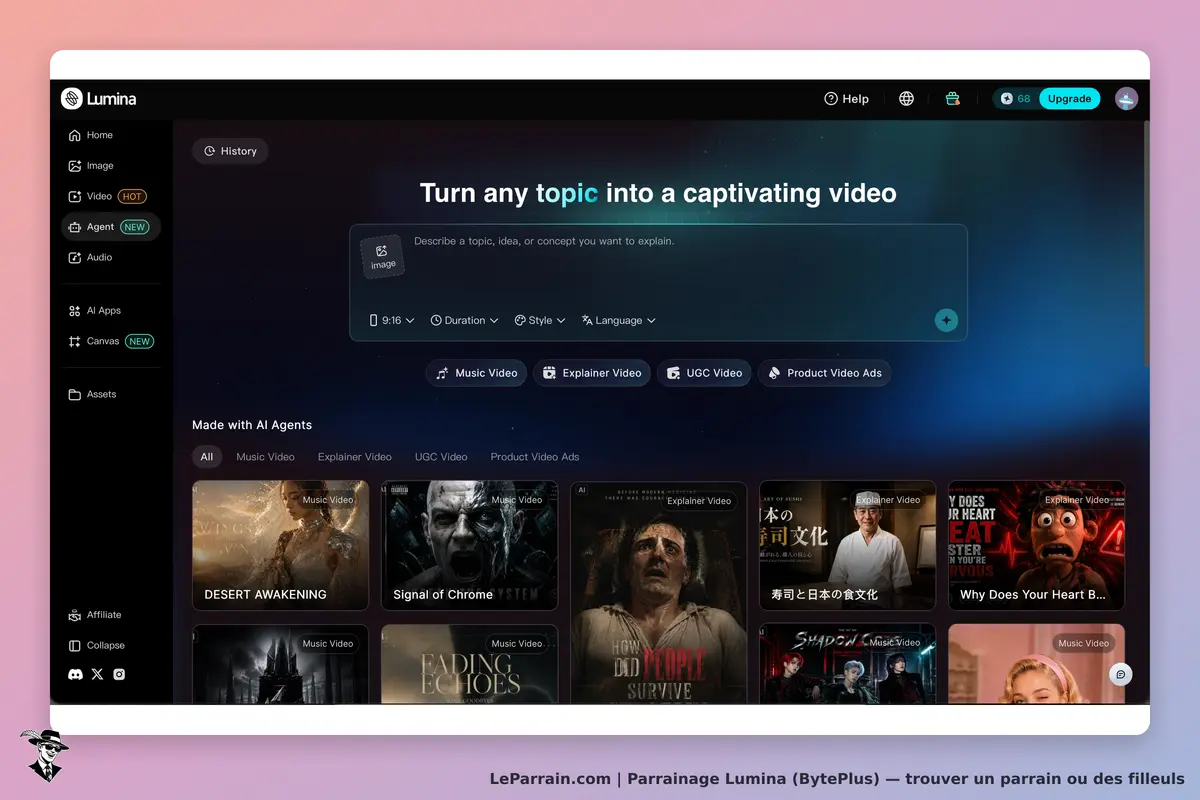Open the Duration dropdown
Image resolution: width=1200 pixels, height=800 pixels.
[x=464, y=321]
